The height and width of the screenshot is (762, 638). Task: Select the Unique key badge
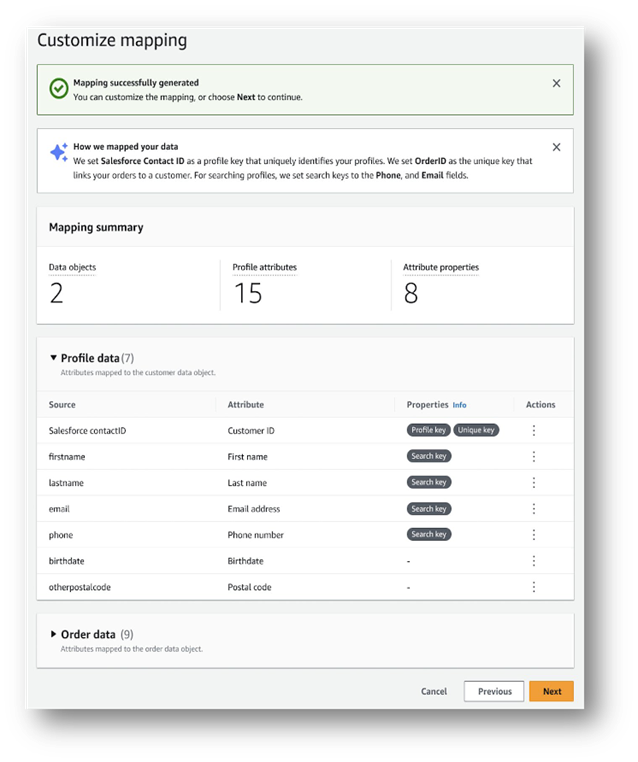pyautogui.click(x=476, y=430)
